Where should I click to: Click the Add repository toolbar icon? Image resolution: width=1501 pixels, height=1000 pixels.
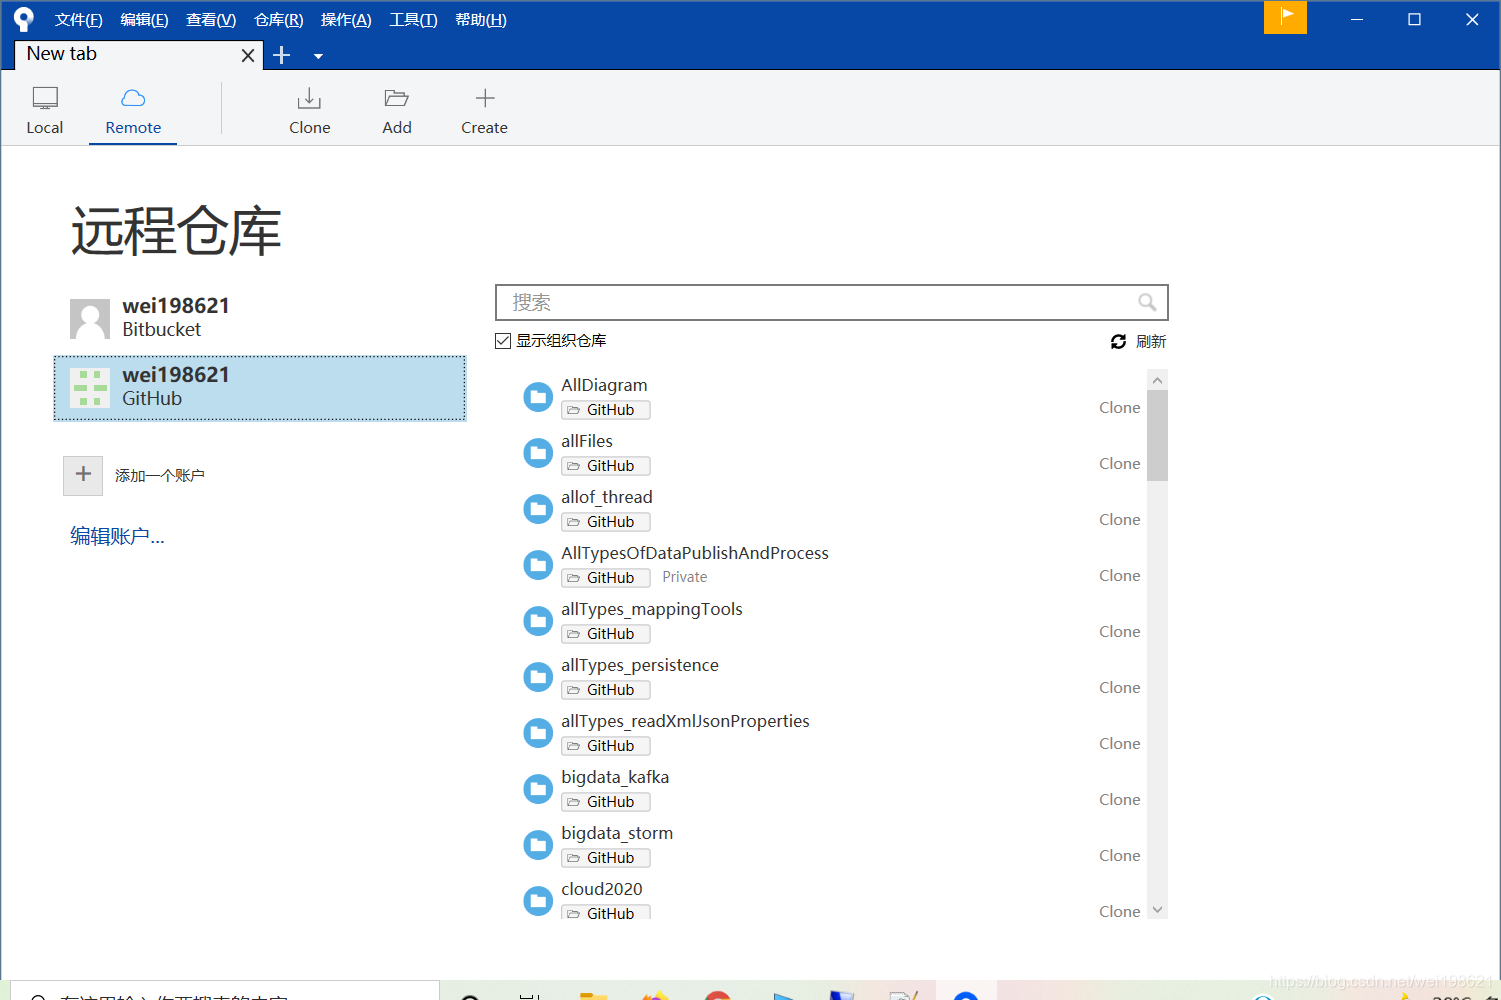click(x=397, y=98)
